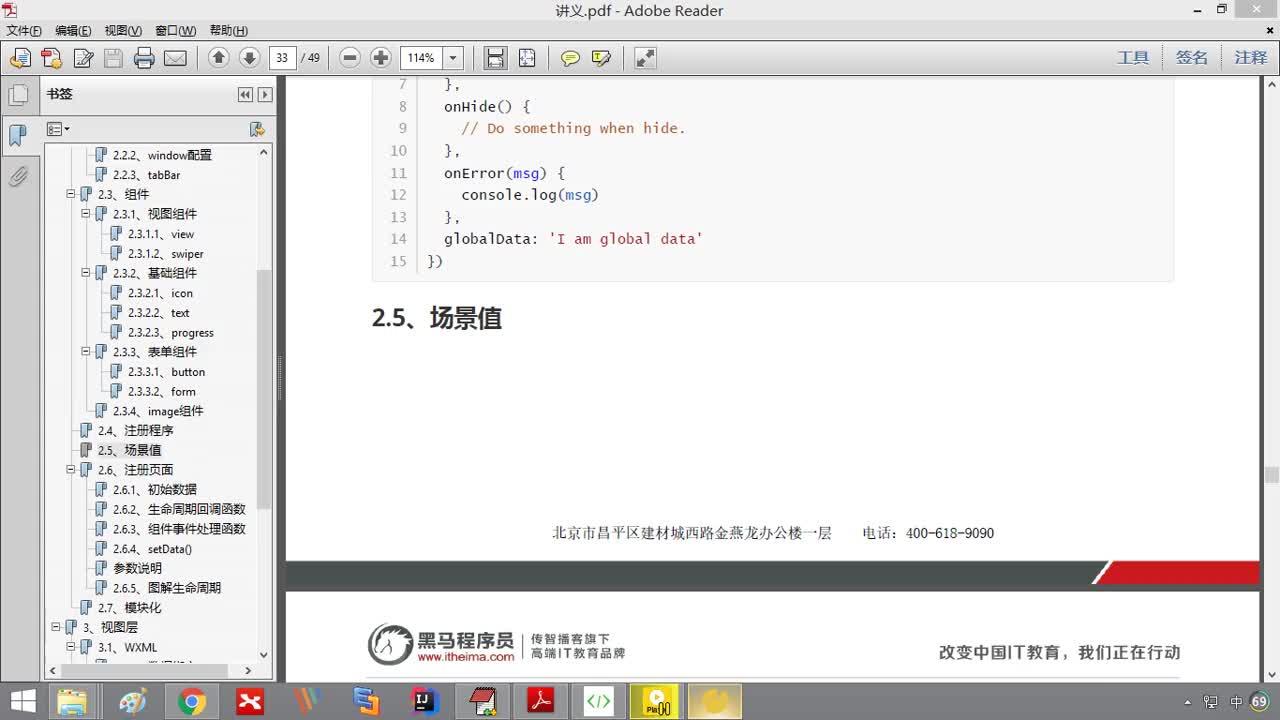Add a sticky note comment
1280x720 pixels.
click(x=570, y=58)
